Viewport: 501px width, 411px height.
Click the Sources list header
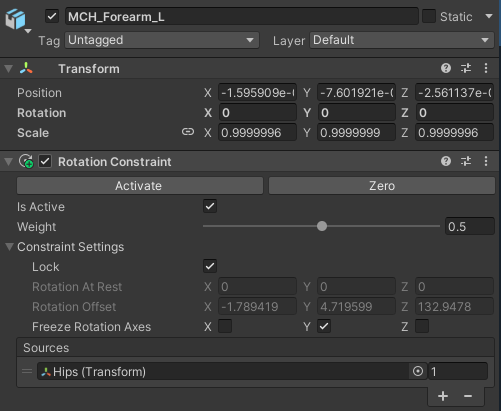[x=255, y=348]
